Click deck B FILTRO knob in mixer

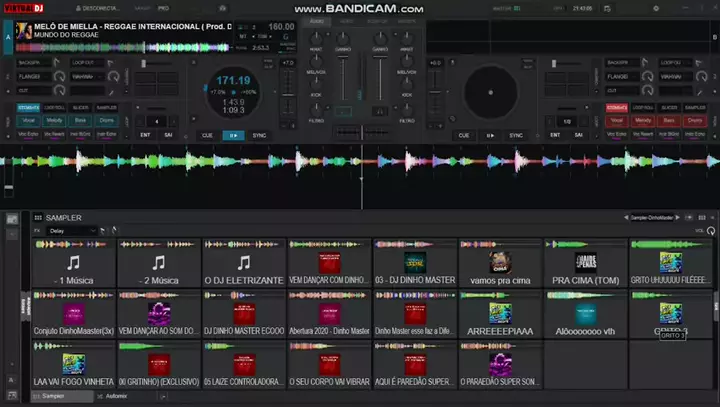[x=407, y=109]
